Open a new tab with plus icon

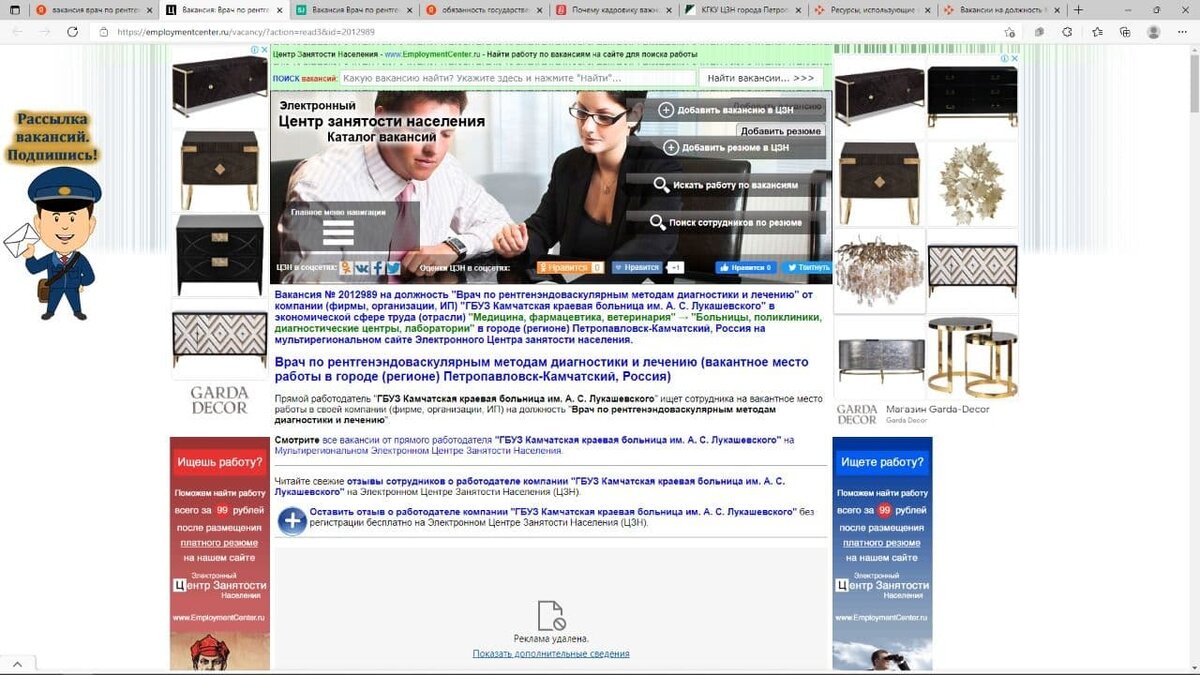(1078, 9)
